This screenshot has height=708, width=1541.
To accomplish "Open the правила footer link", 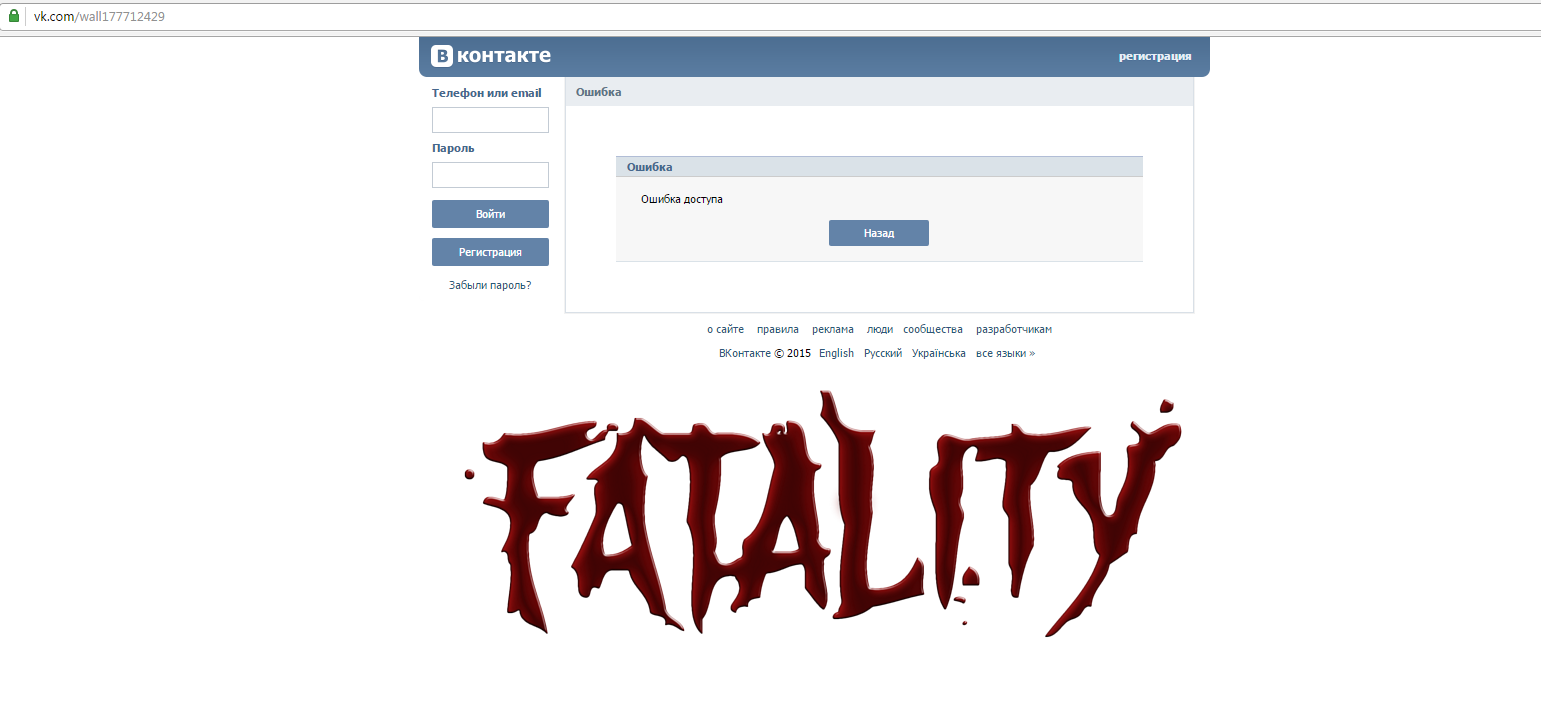I will [x=777, y=329].
